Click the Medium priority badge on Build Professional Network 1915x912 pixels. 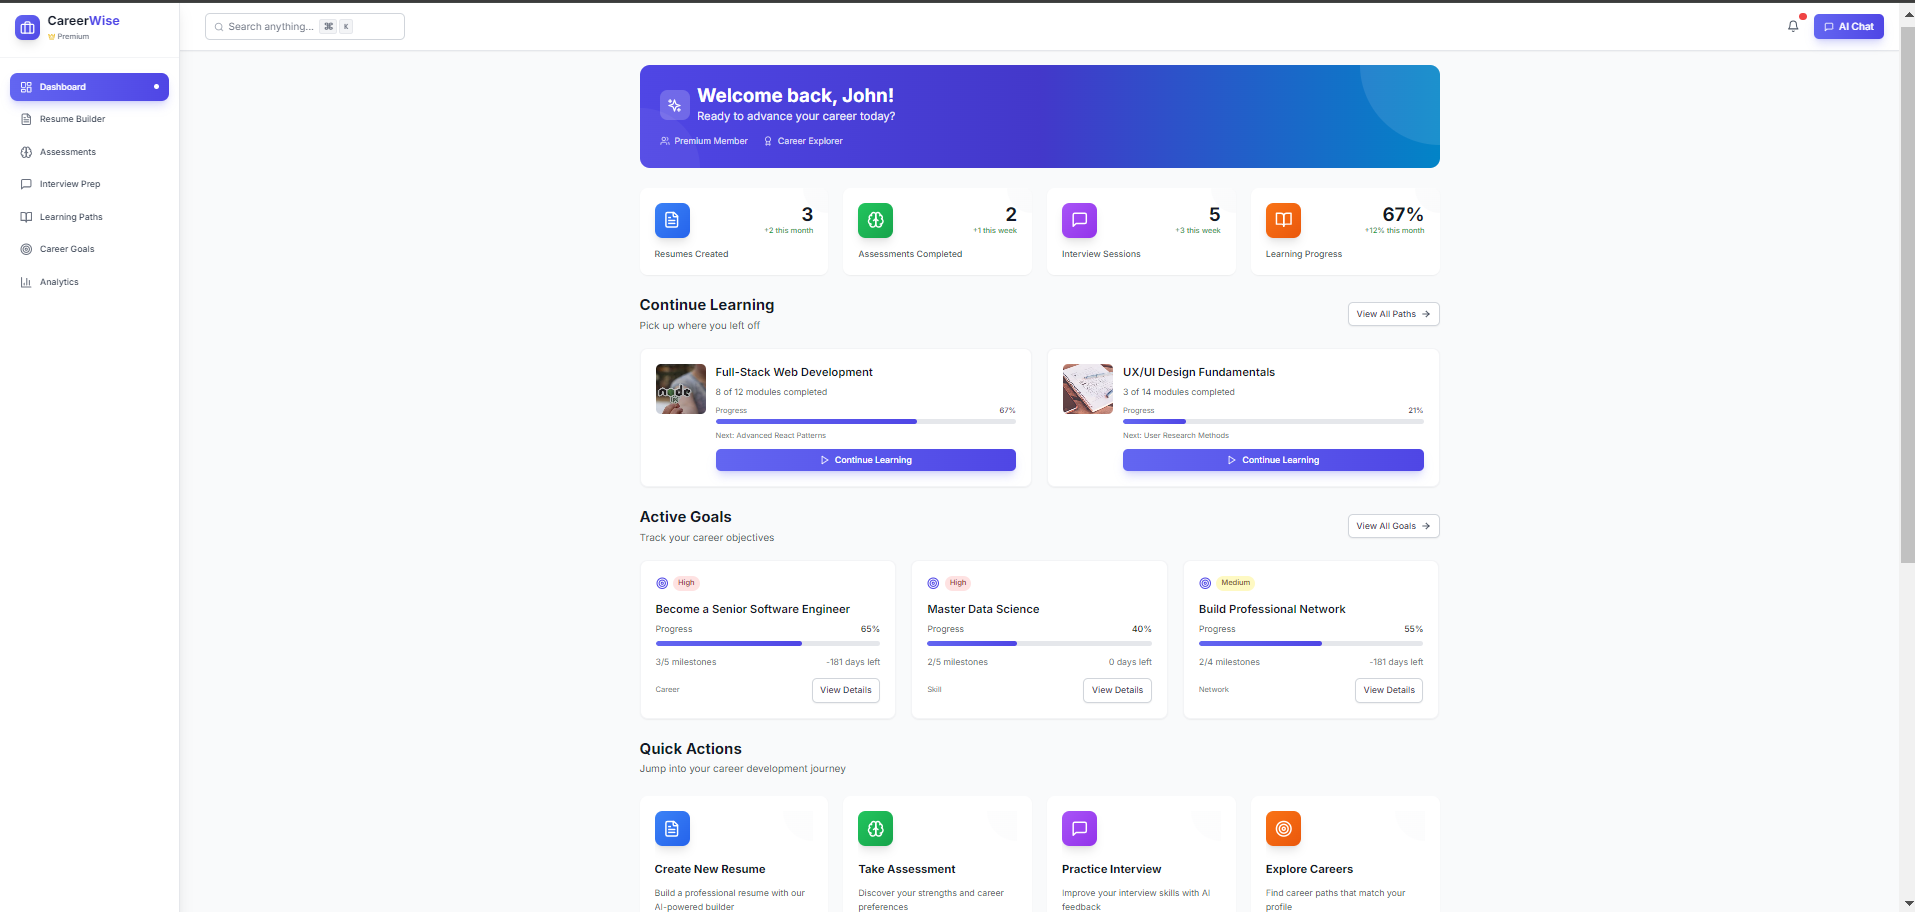1236,583
